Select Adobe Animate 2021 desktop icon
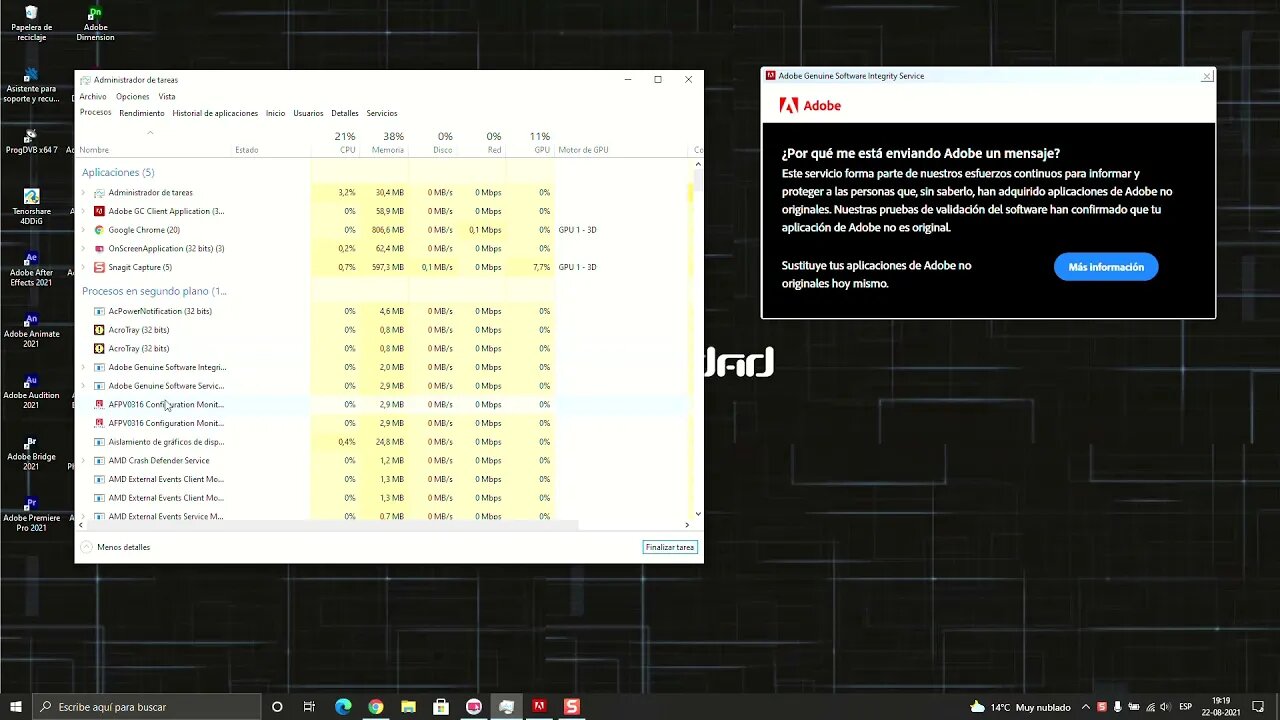This screenshot has height=720, width=1280. point(31,331)
